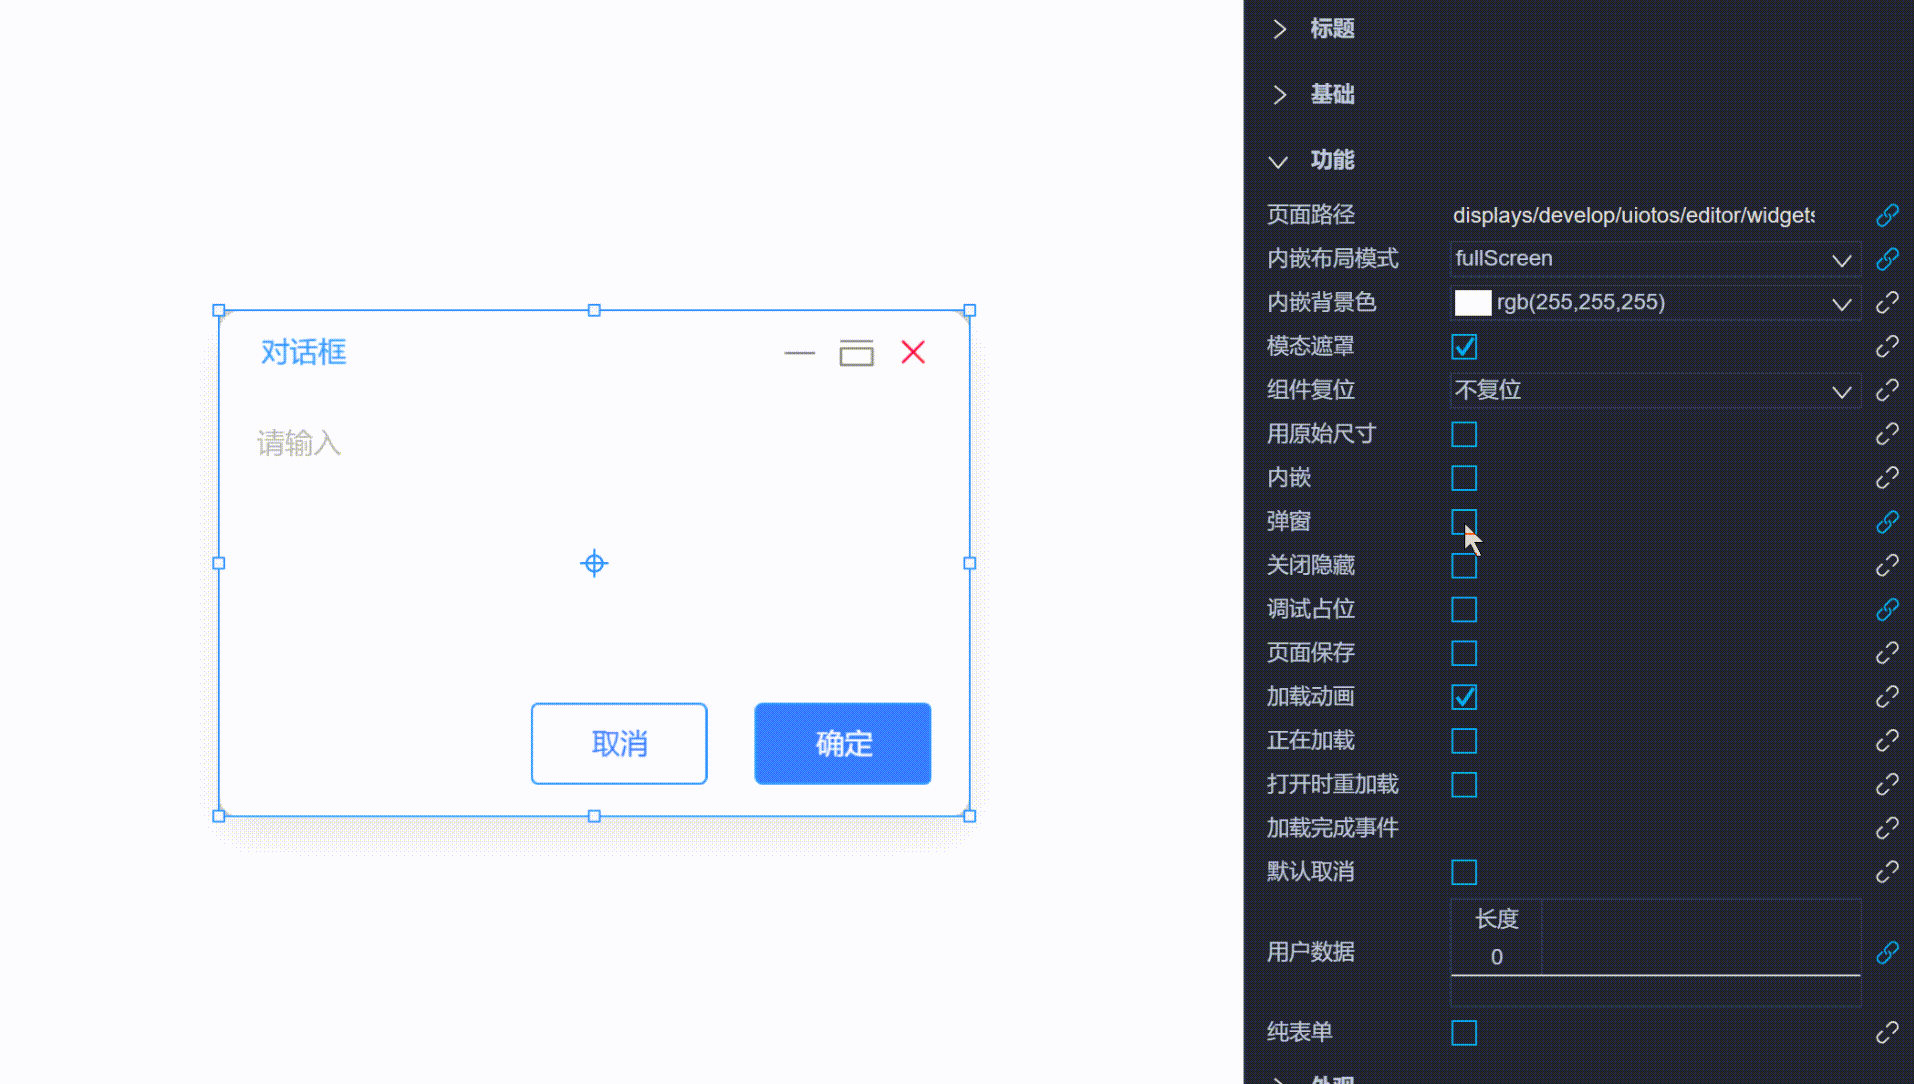Click the link icon next to 用户数据
The image size is (1914, 1084).
(1887, 952)
